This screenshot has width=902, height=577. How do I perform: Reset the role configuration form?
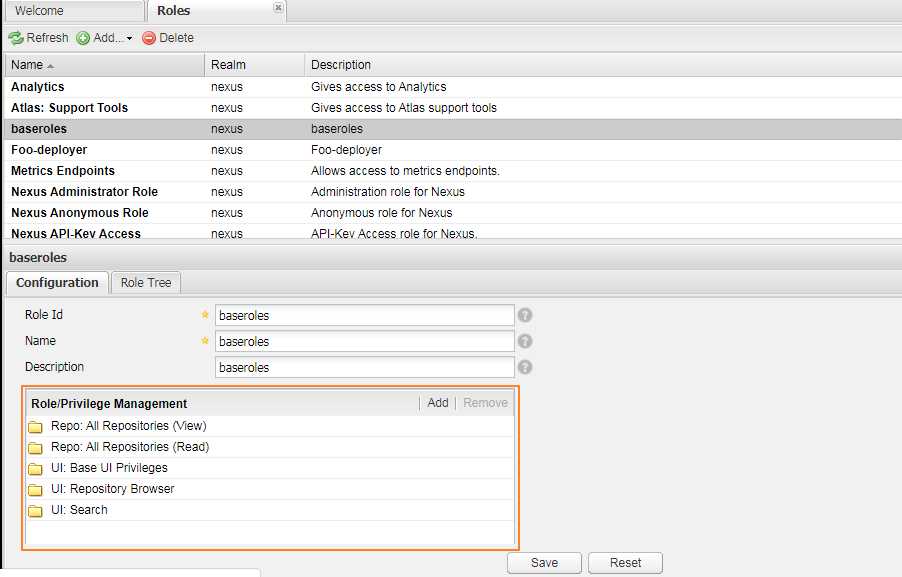[625, 563]
